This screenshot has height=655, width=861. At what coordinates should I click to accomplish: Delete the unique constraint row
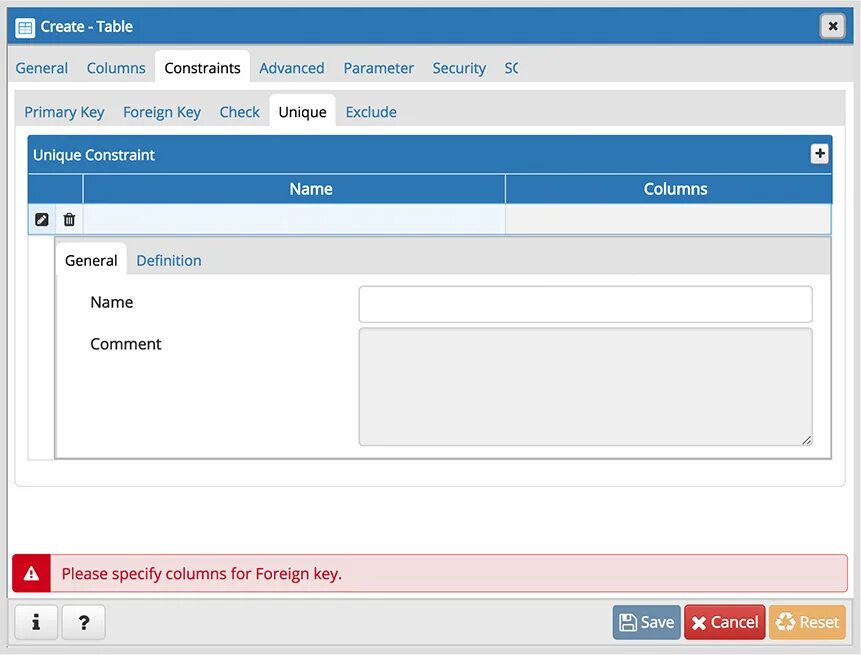pyautogui.click(x=69, y=220)
